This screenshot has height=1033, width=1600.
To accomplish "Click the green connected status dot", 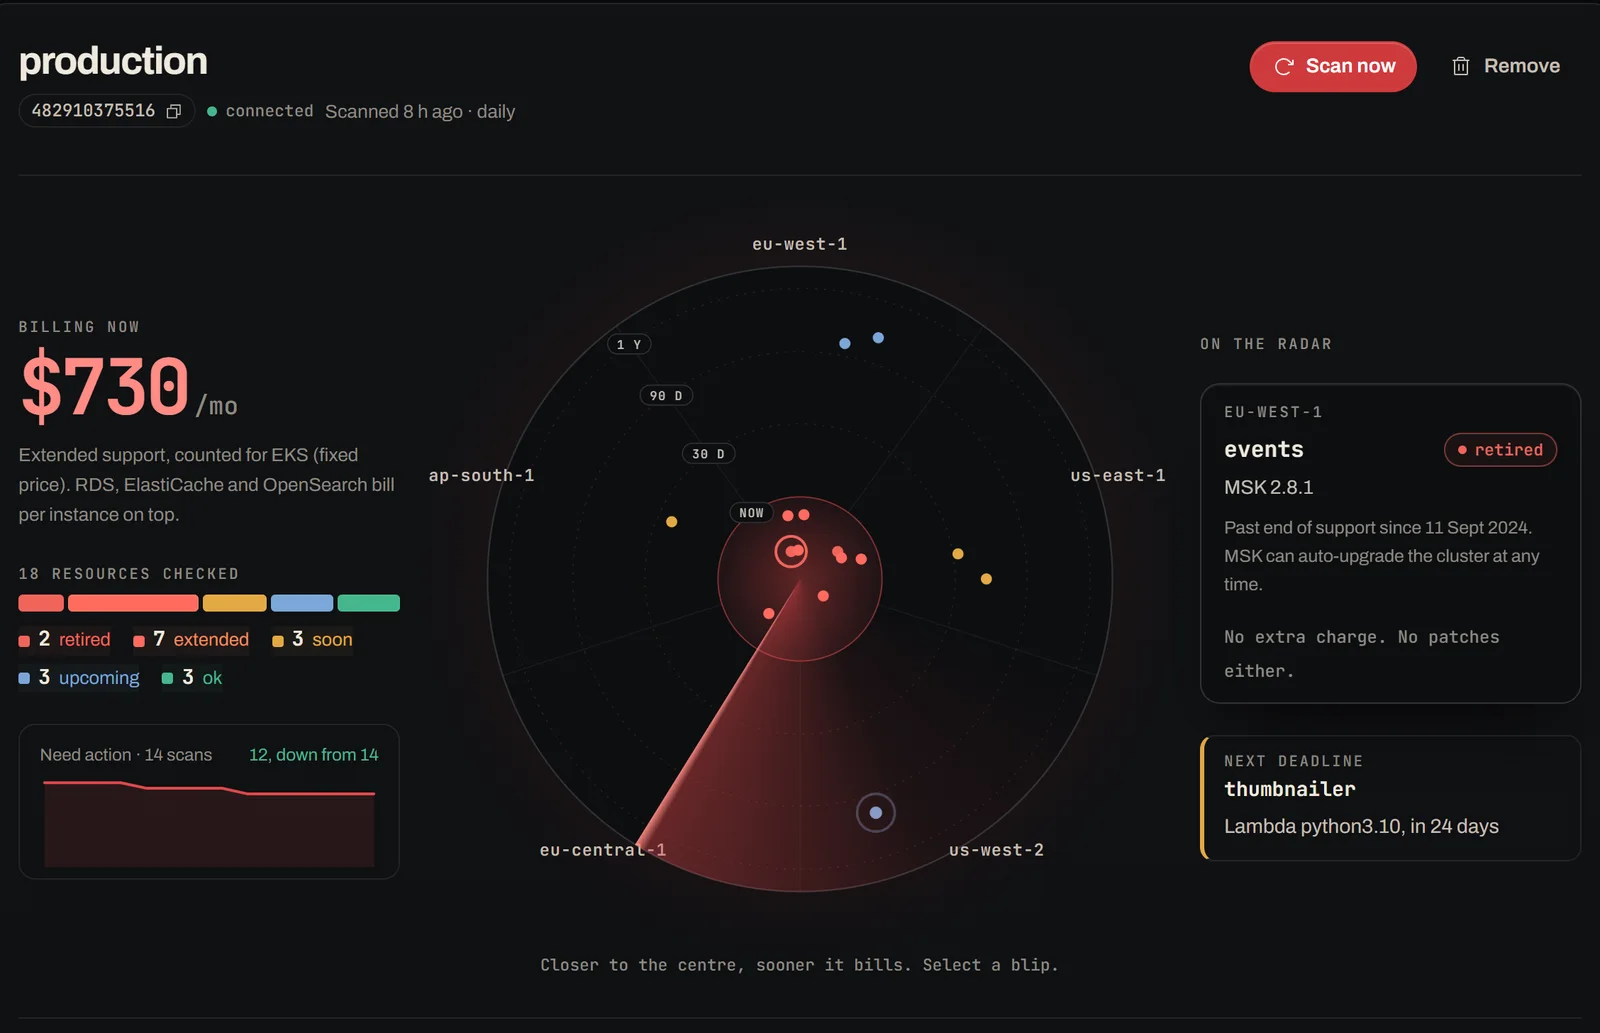I will tap(212, 111).
